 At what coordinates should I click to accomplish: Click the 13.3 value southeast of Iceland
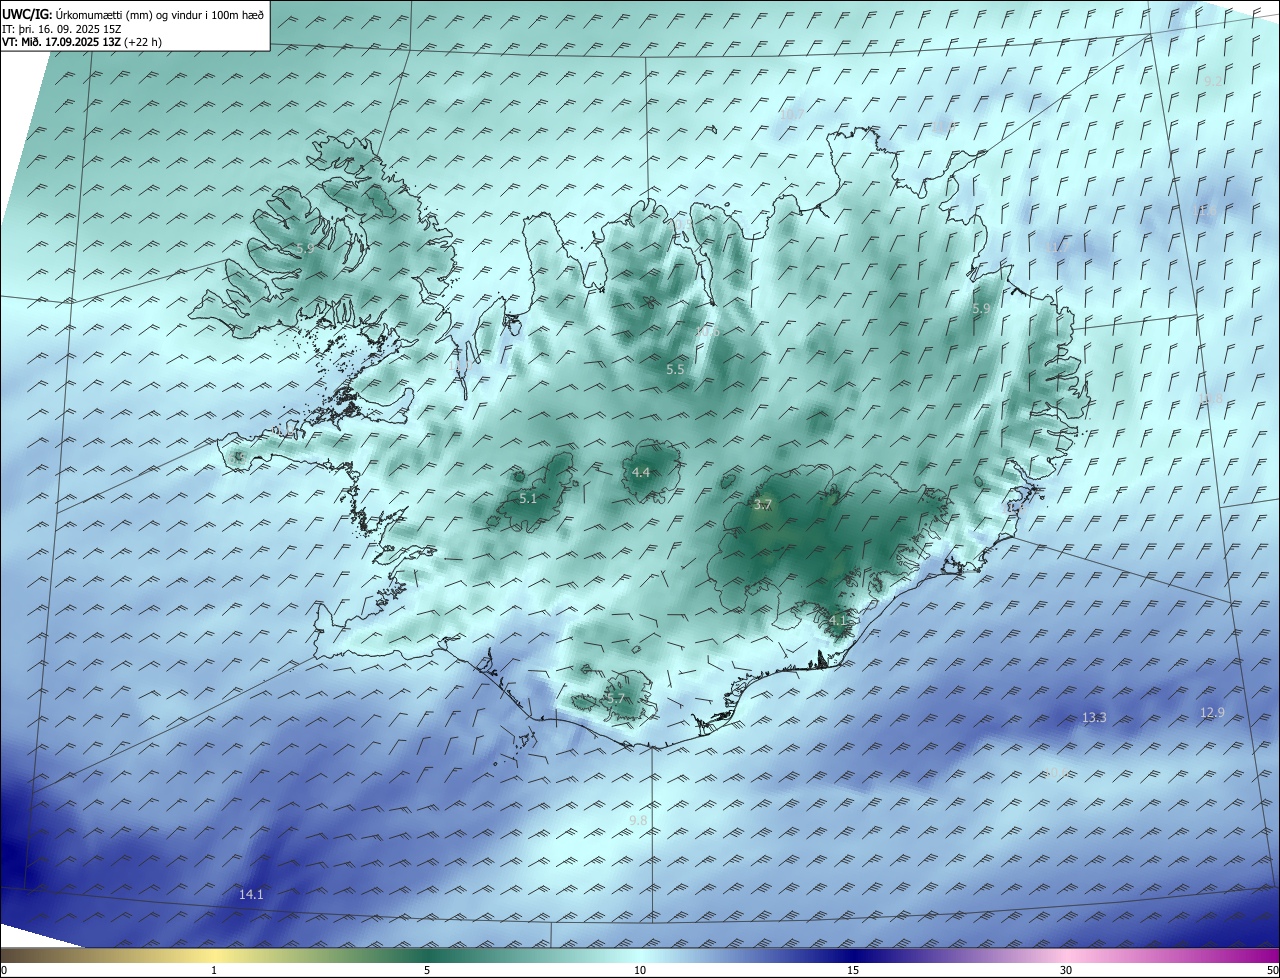point(1094,717)
